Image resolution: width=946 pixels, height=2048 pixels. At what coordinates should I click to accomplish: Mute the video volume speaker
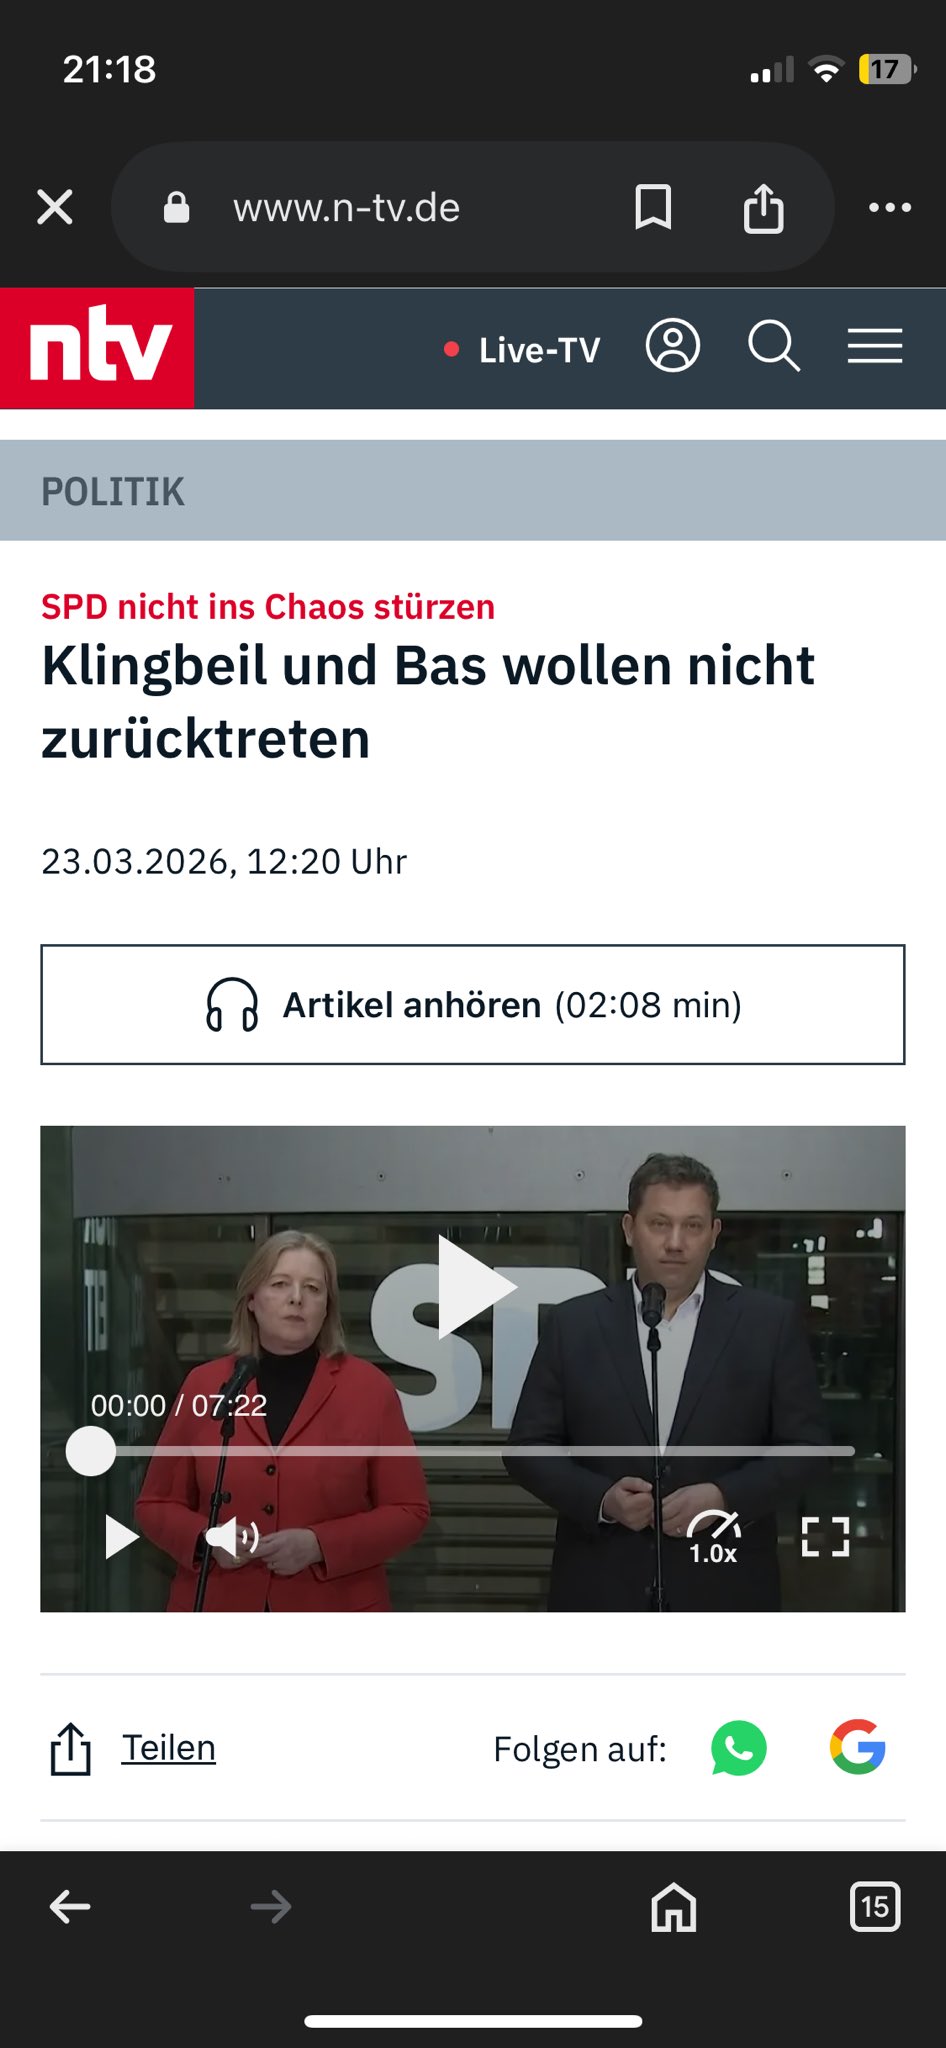point(232,1536)
